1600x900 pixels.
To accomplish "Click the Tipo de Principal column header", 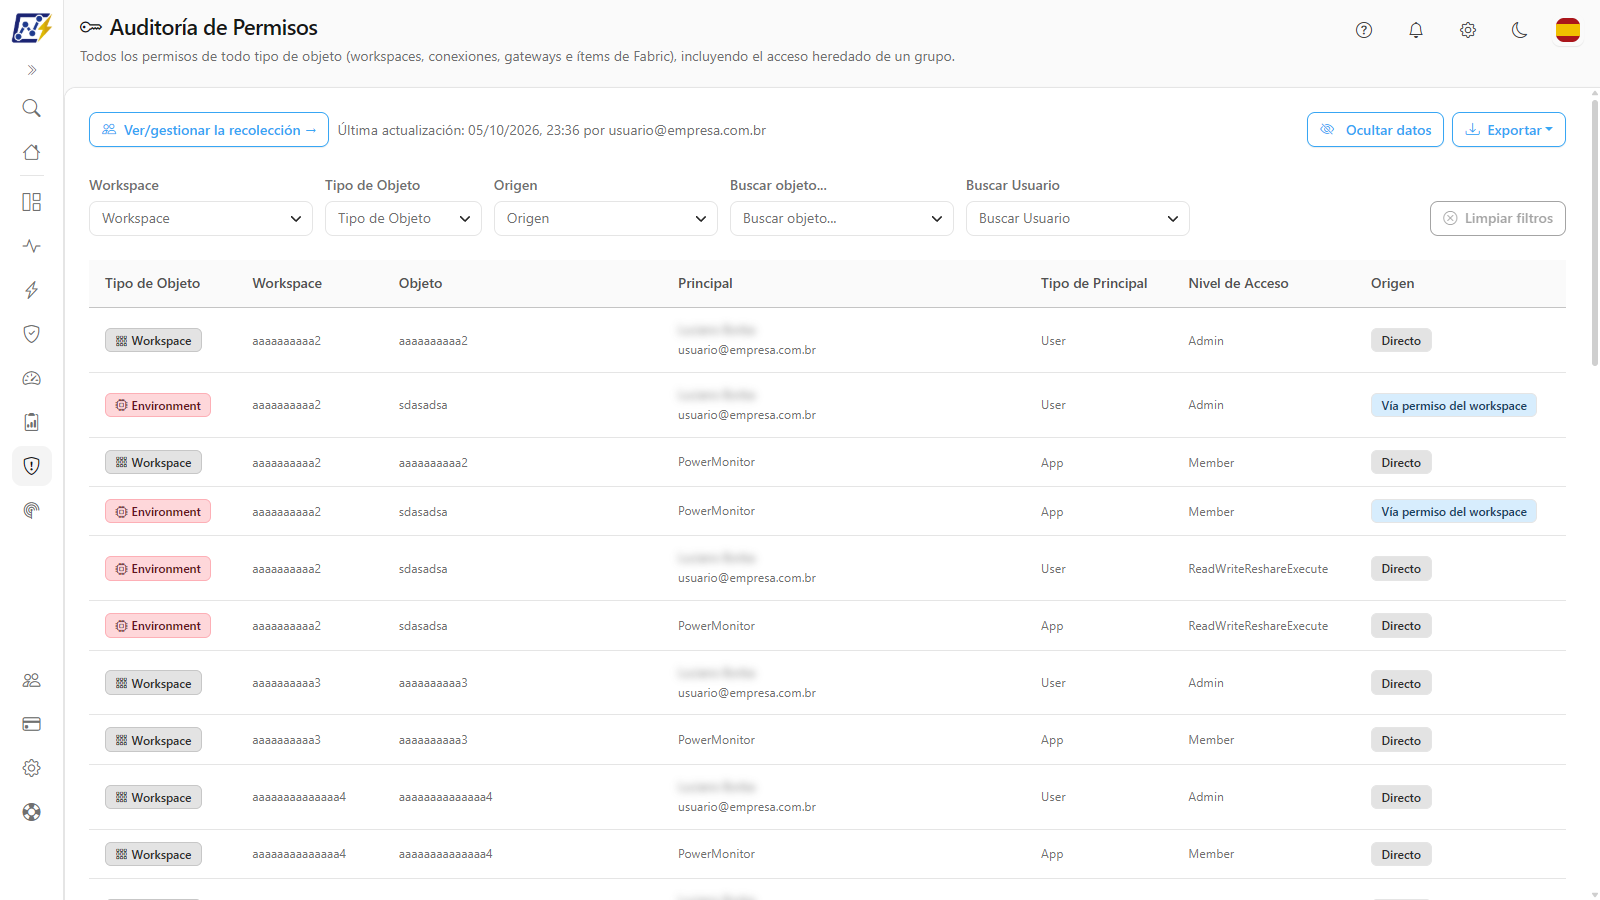I will pyautogui.click(x=1094, y=284).
